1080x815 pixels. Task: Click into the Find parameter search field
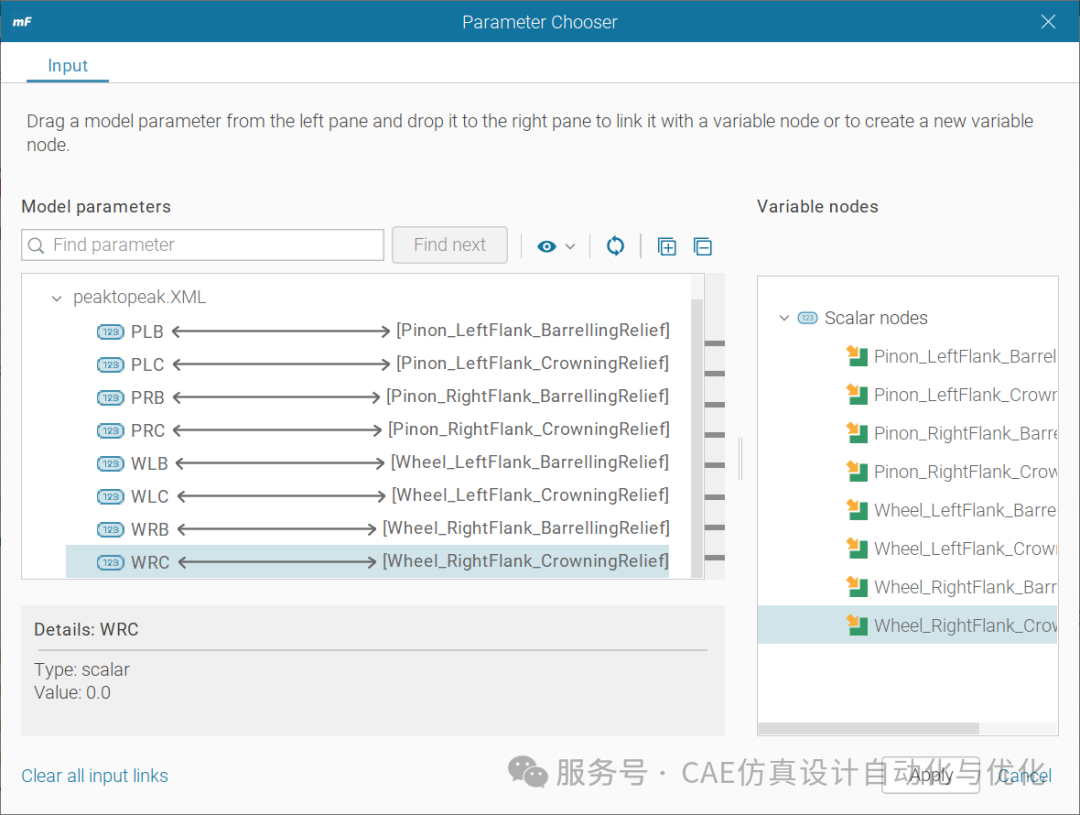coord(202,245)
